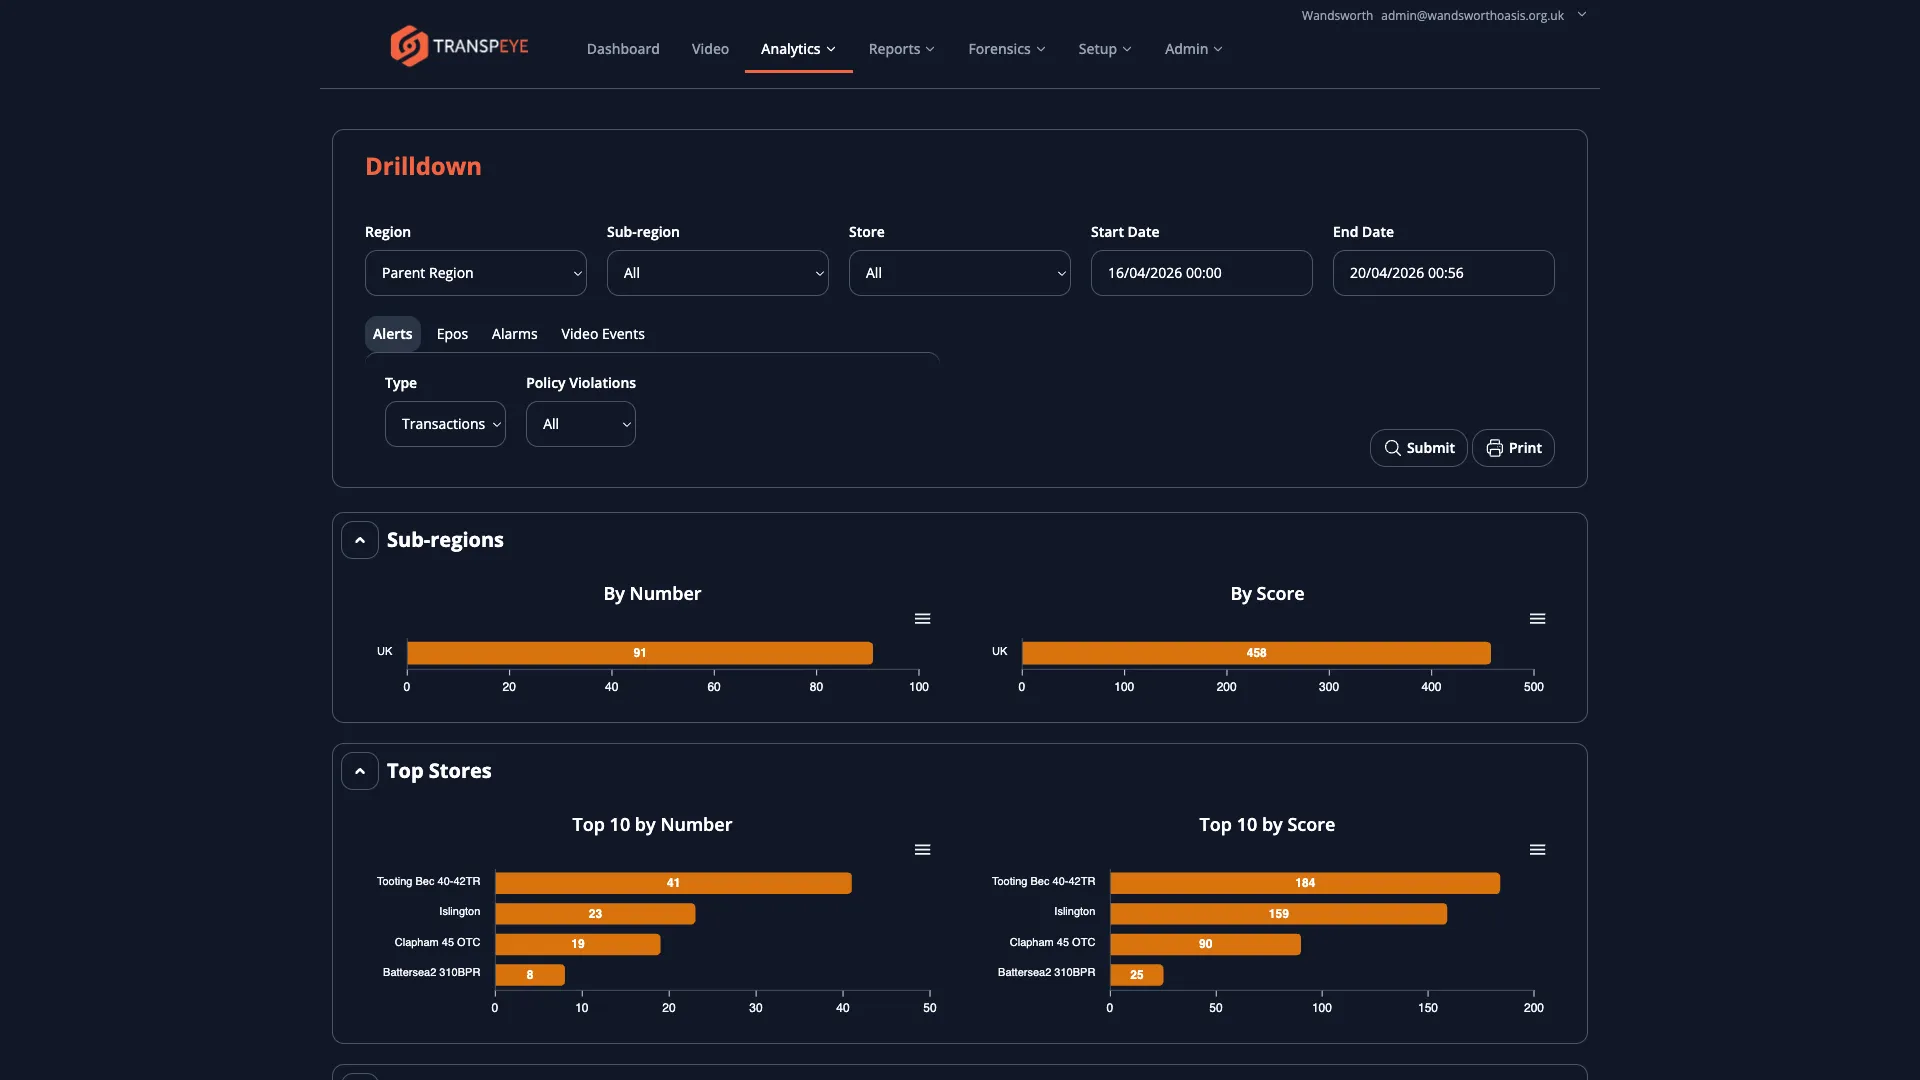
Task: Open the chart menu on the By Number chart
Action: pyautogui.click(x=922, y=618)
